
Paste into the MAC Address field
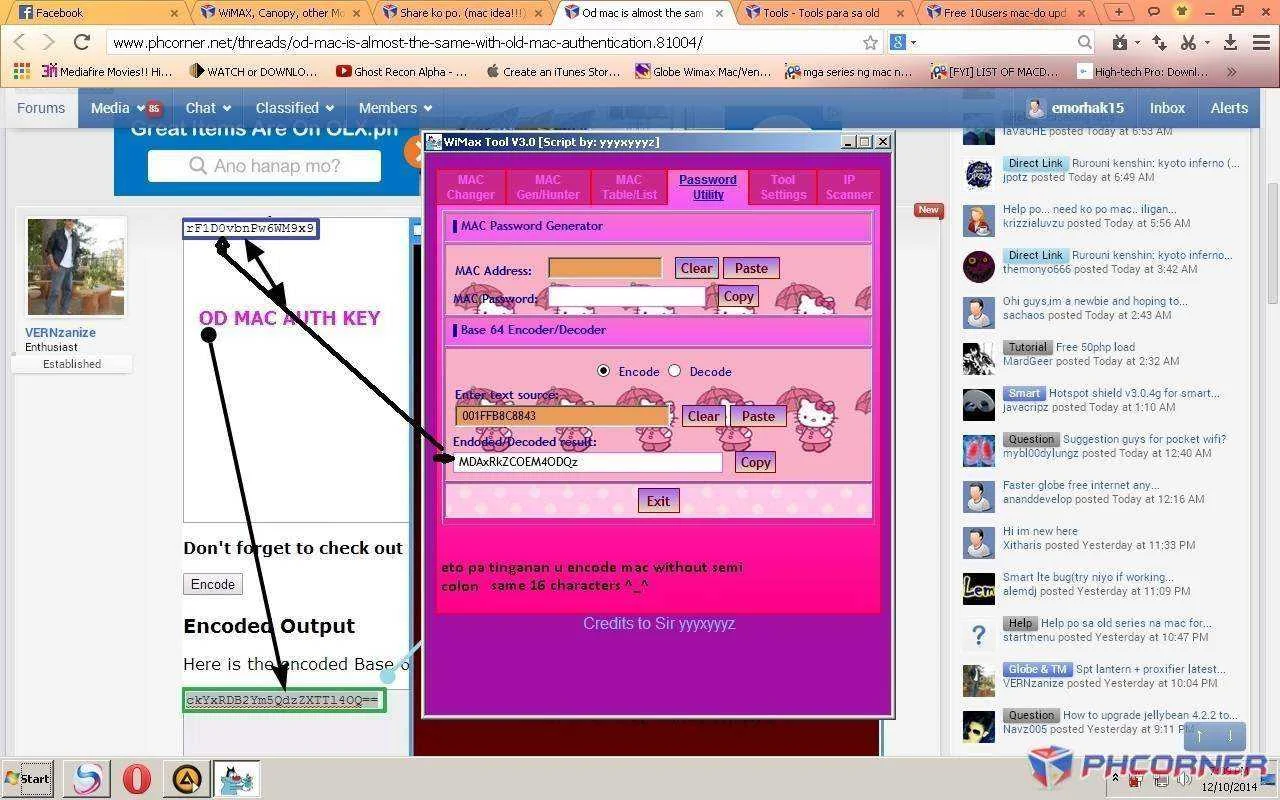click(x=751, y=268)
